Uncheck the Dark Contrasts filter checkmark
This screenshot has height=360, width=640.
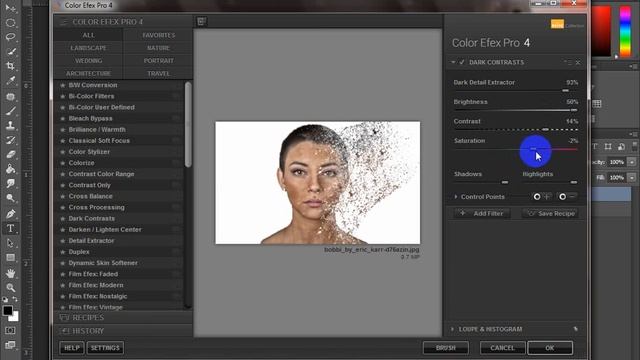[462, 62]
